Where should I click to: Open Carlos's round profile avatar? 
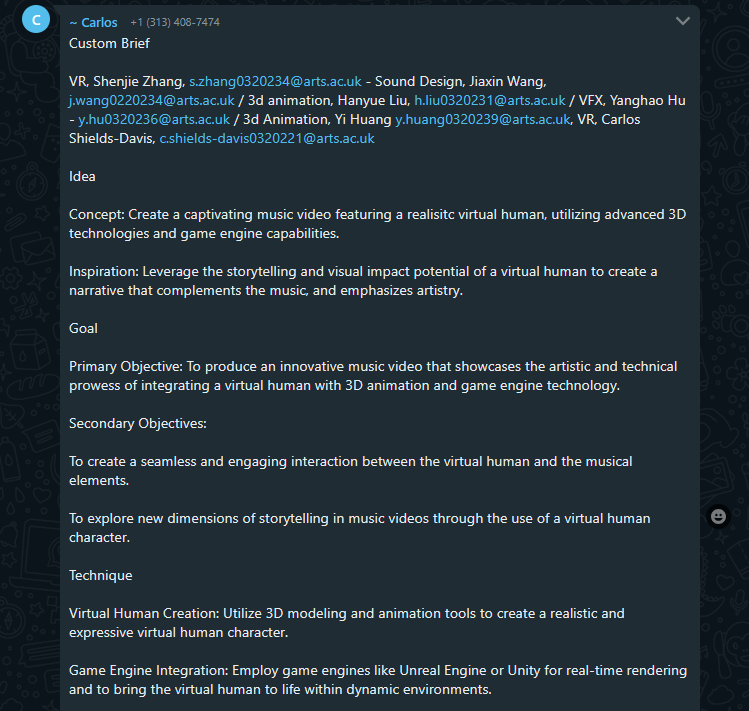36,20
